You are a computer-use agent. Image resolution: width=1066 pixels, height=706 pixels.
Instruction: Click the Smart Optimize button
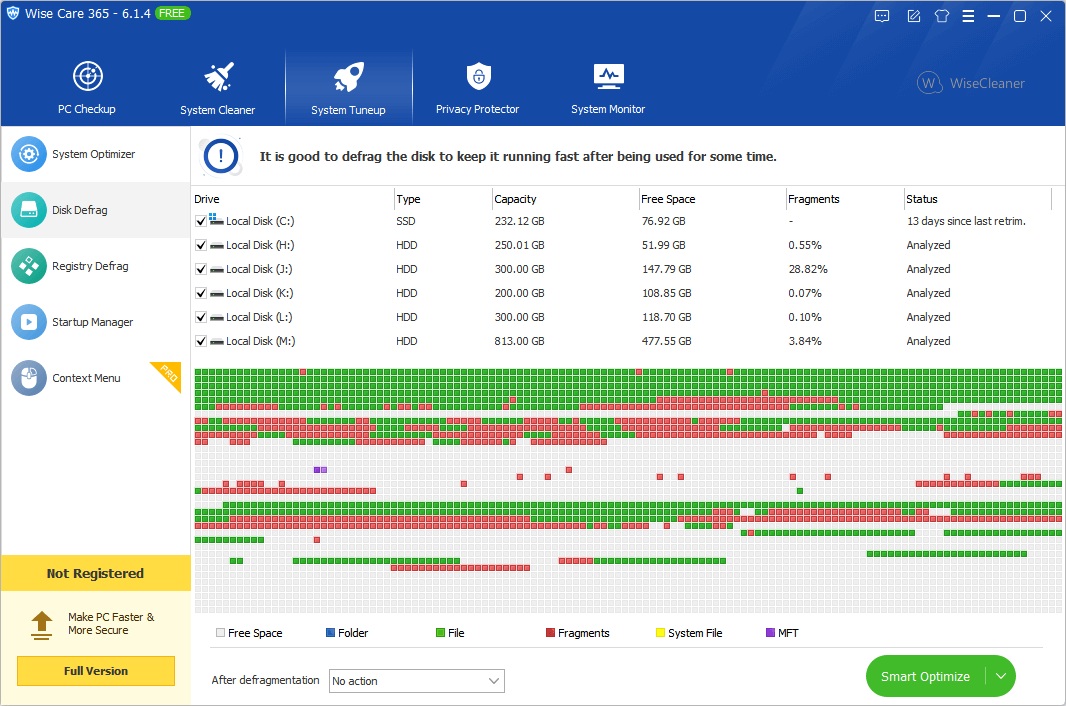coord(924,676)
